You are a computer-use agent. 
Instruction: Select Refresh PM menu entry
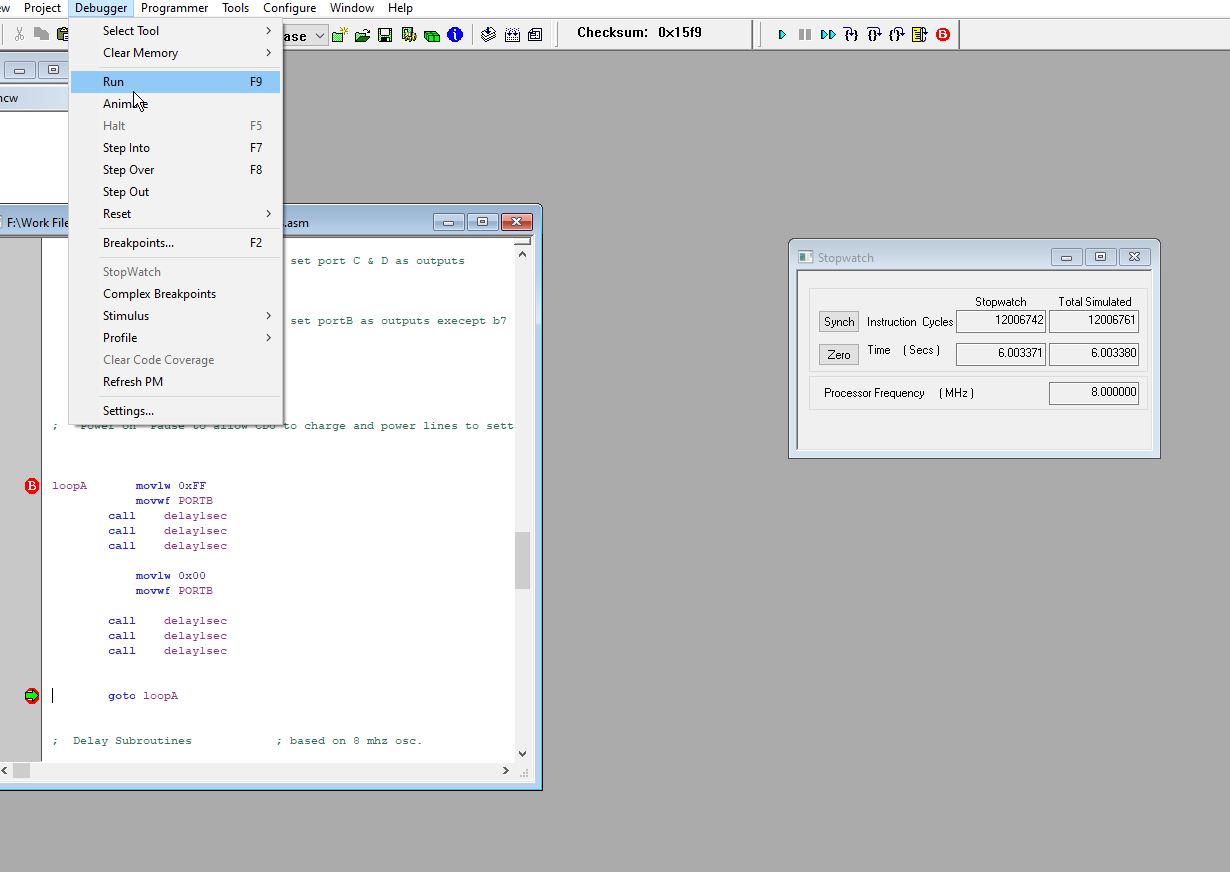[x=176, y=382]
